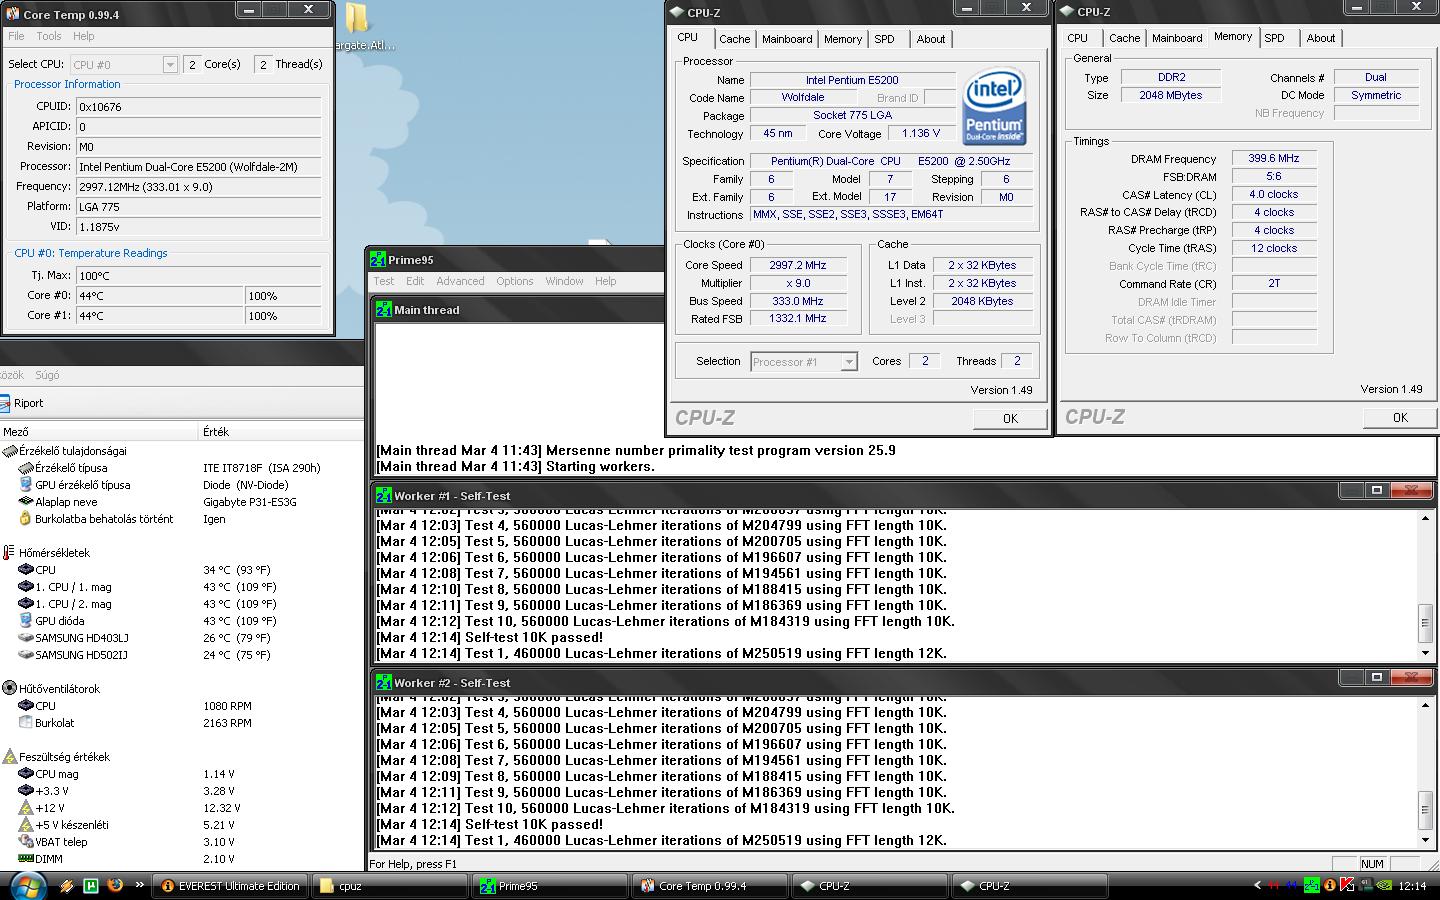Maximize the Worker #1 Self-Test window
Viewport: 1440px width, 900px height.
(x=1377, y=490)
